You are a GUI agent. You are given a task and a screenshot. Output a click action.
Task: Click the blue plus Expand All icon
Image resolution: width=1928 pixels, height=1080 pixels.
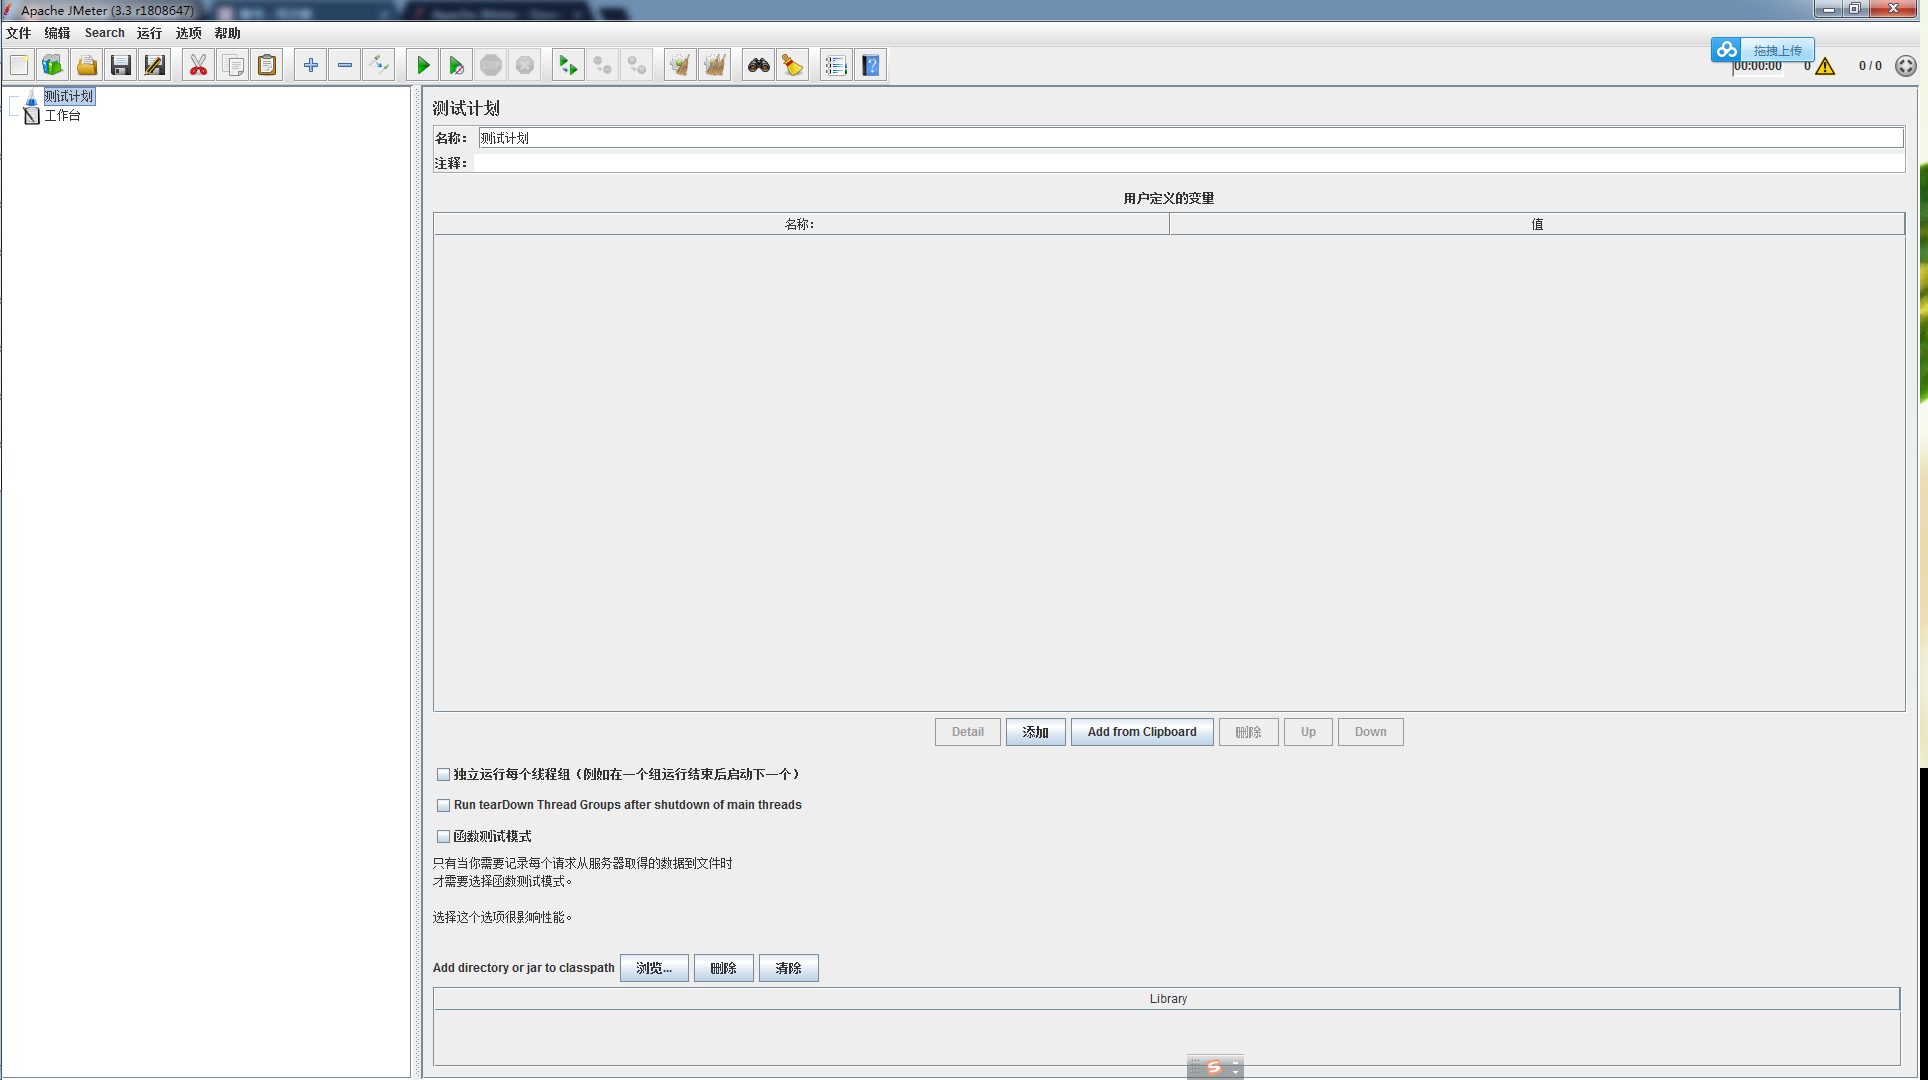(x=311, y=66)
